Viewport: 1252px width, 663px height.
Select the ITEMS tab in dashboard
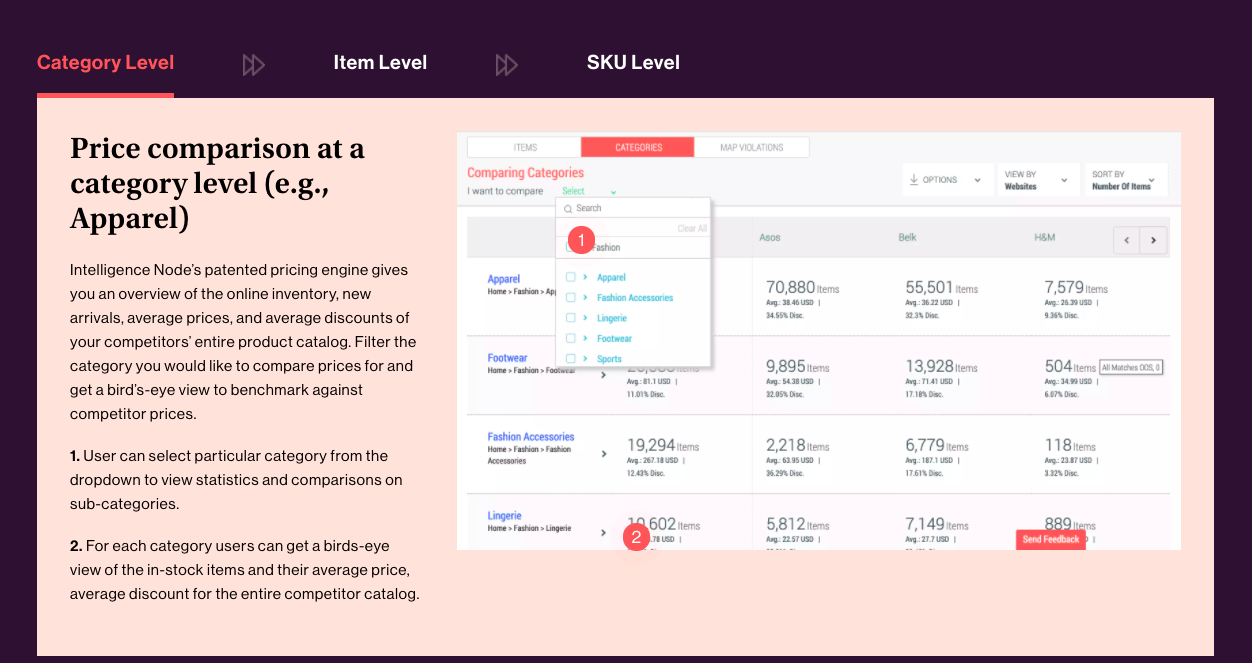525,147
